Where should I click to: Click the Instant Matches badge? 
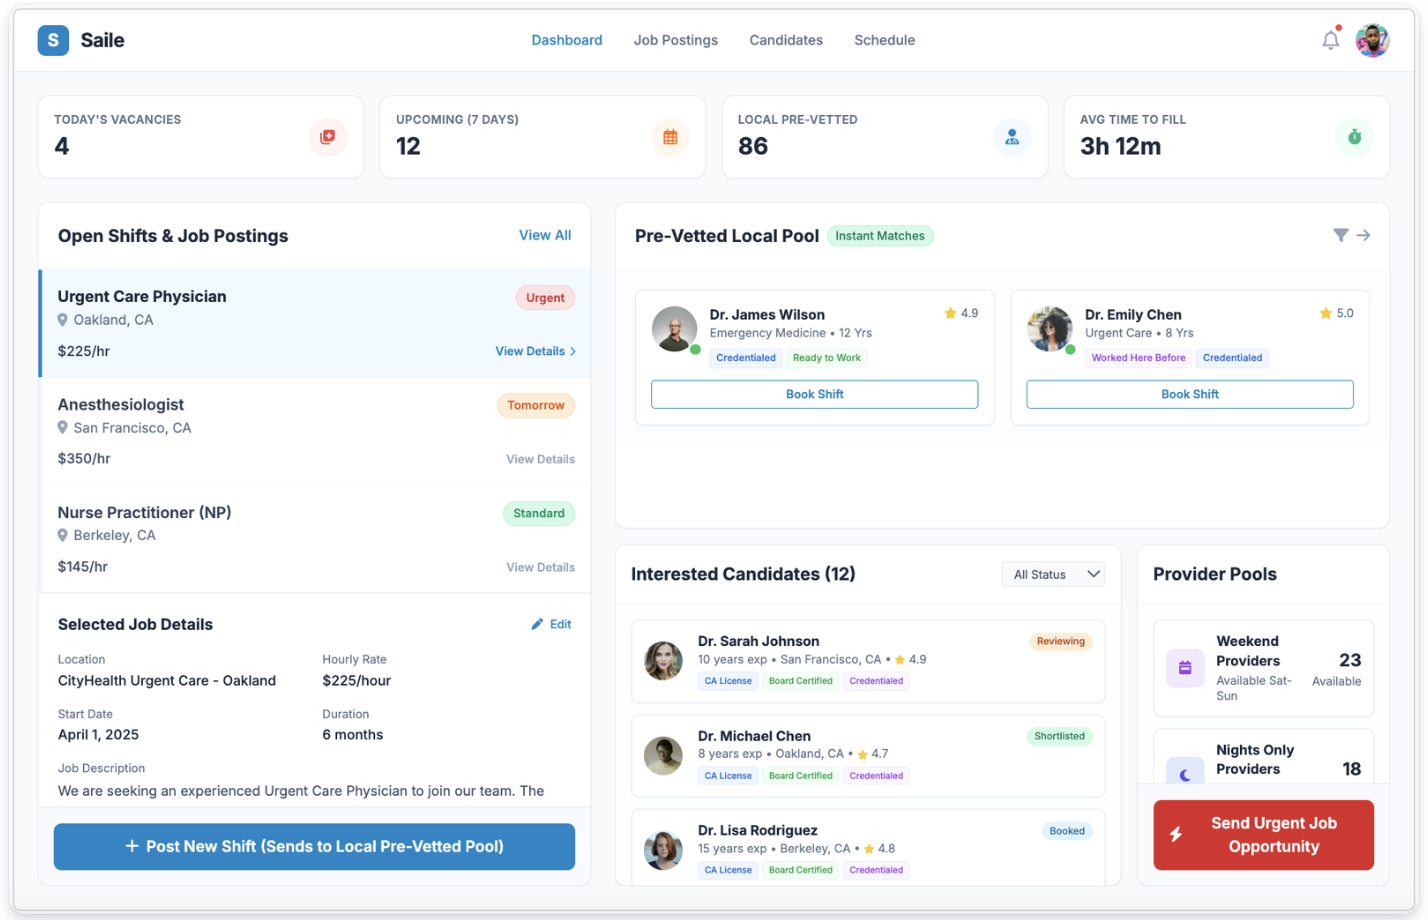click(880, 236)
